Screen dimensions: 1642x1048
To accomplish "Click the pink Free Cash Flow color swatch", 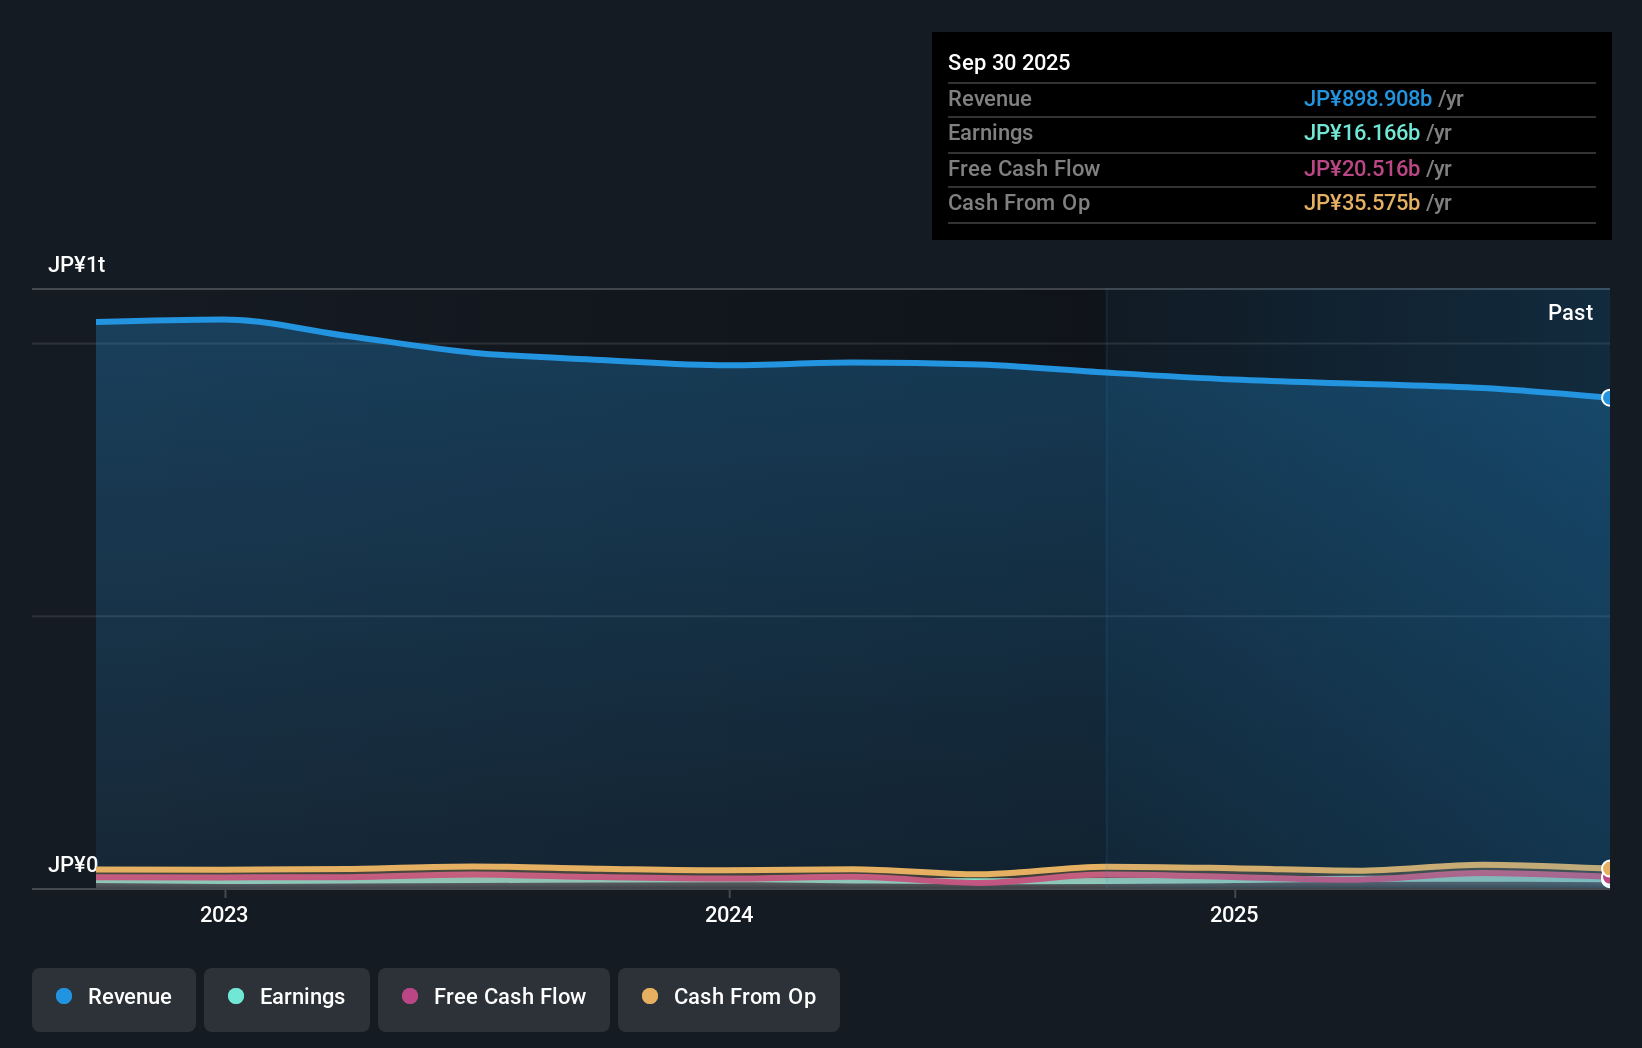I will pyautogui.click(x=410, y=997).
